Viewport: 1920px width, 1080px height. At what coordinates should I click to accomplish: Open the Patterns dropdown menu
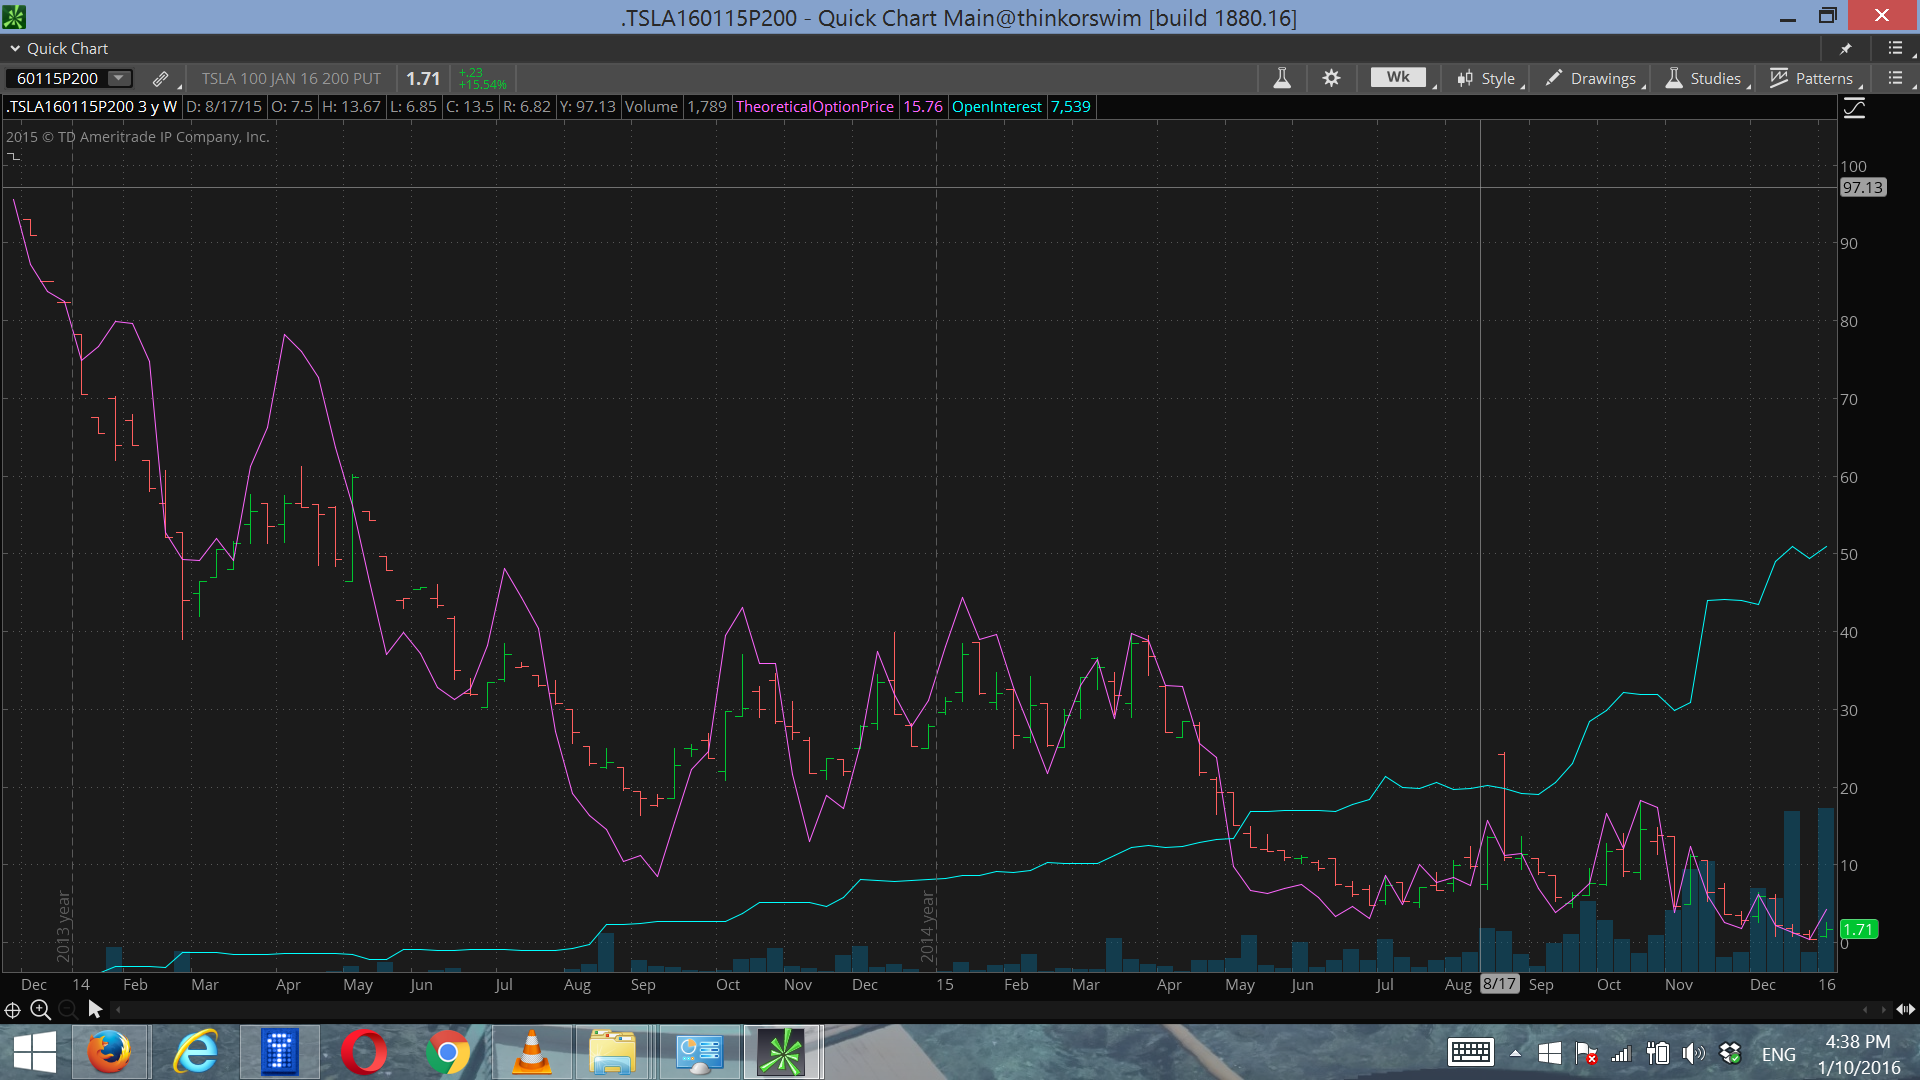[1813, 78]
